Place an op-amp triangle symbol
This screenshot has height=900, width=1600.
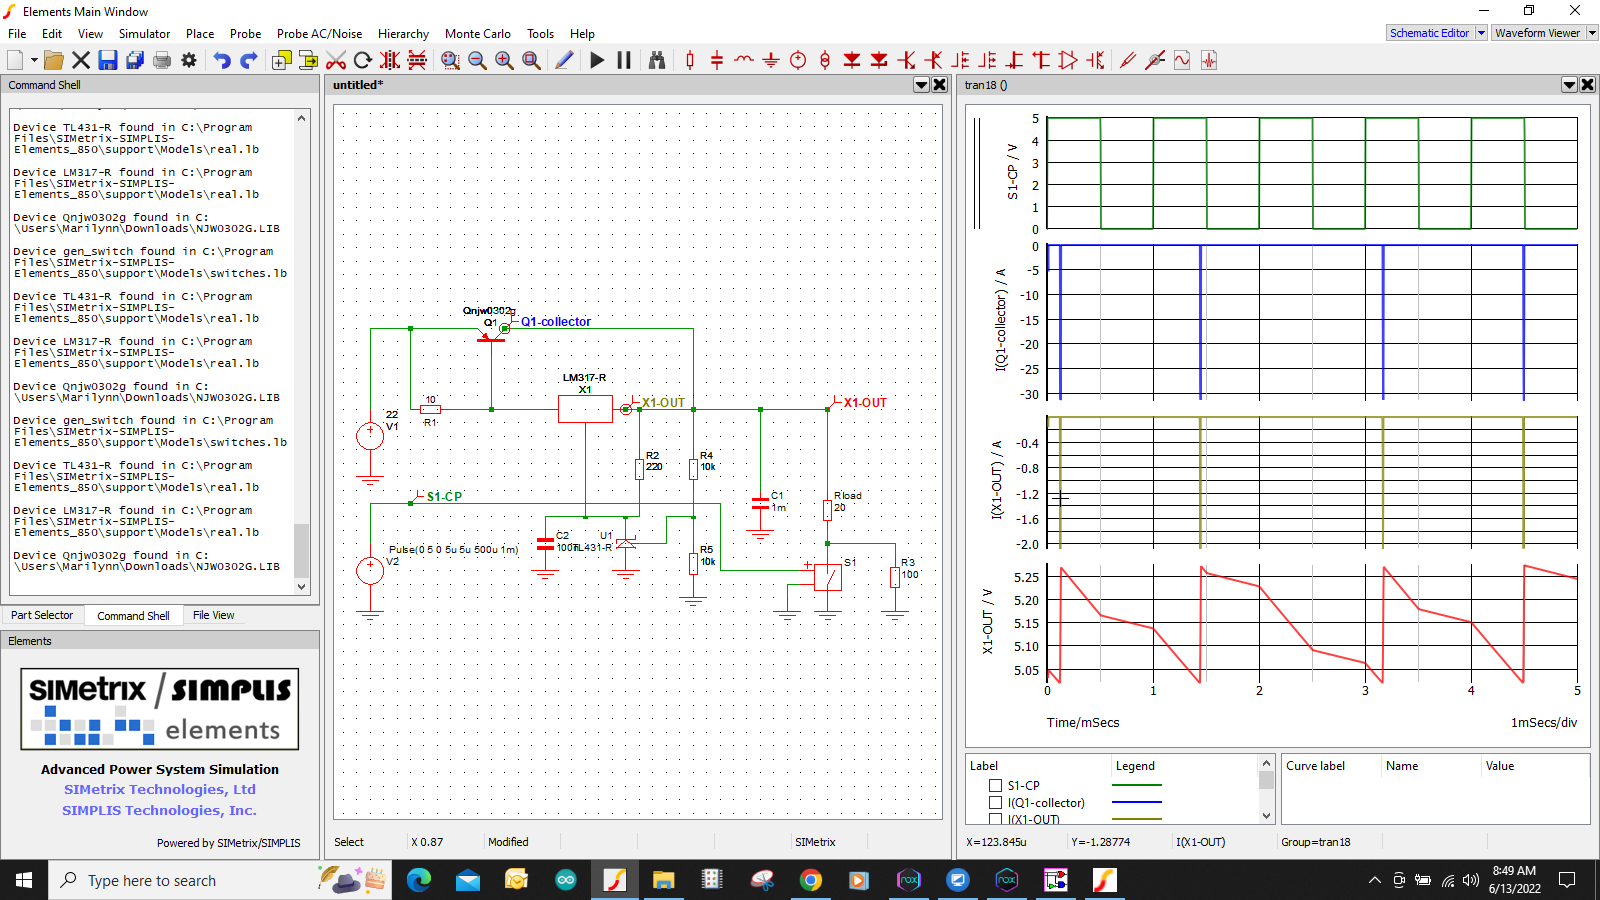1068,60
